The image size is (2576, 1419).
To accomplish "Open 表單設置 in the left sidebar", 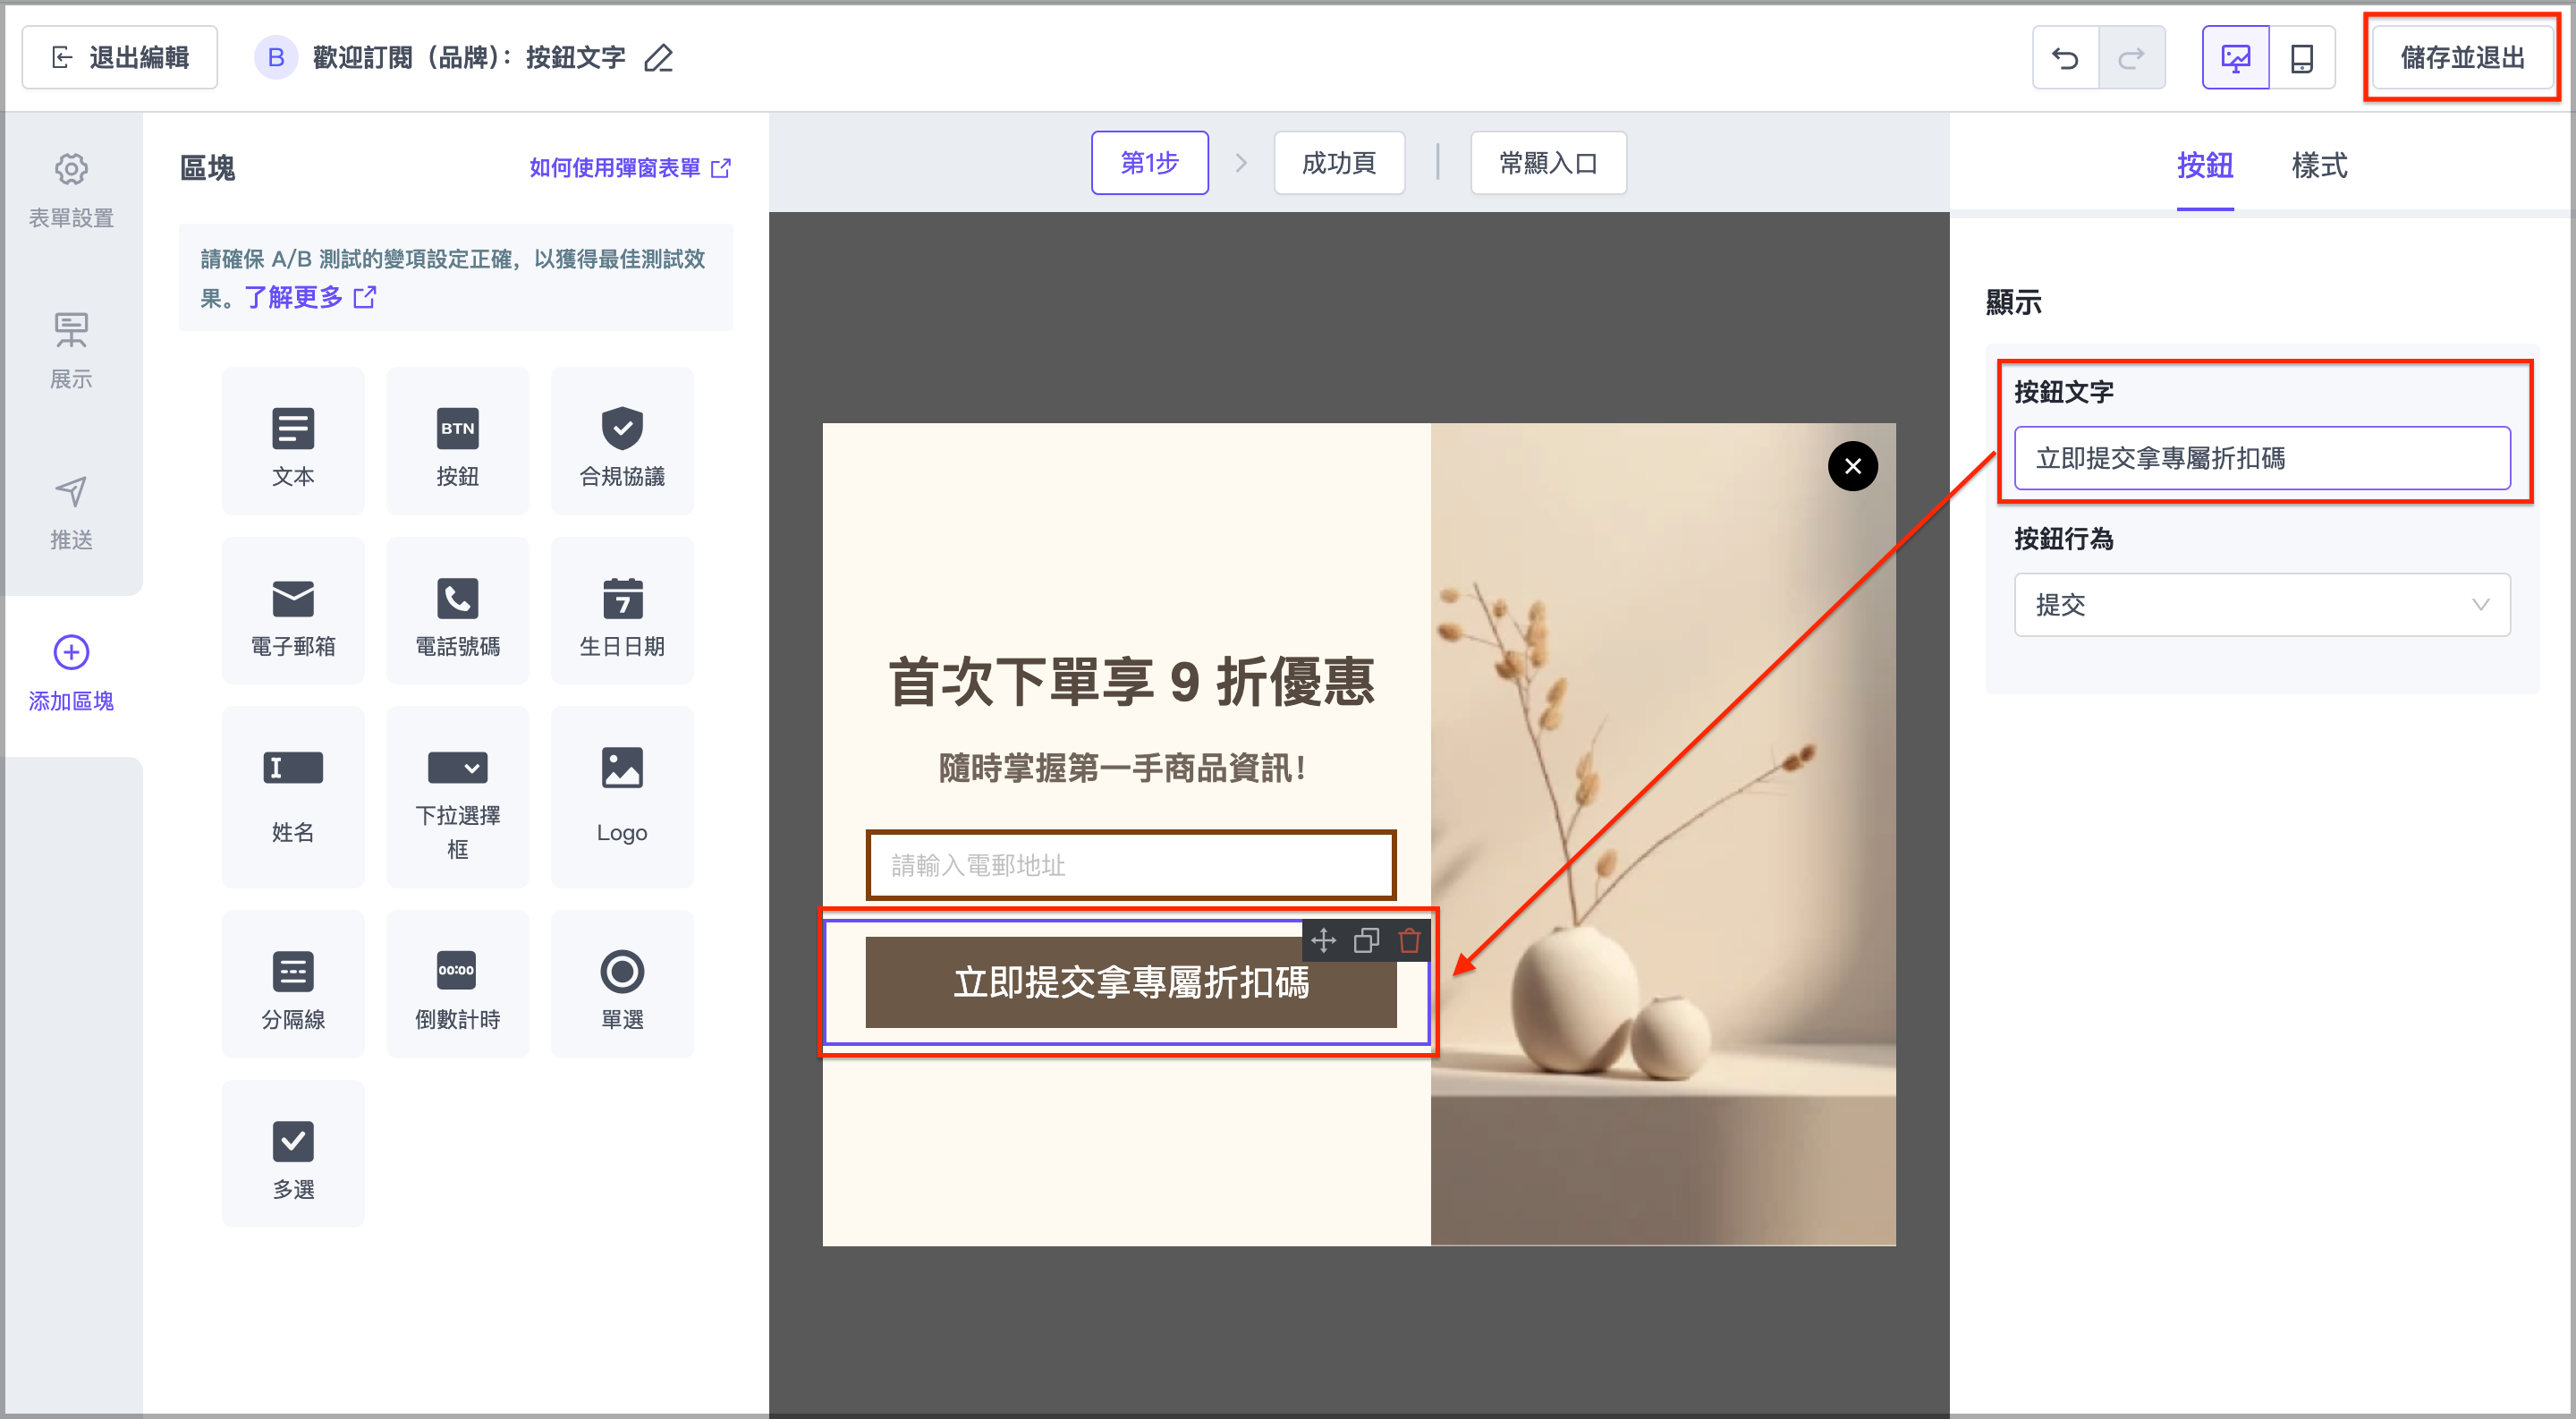I will 71,189.
